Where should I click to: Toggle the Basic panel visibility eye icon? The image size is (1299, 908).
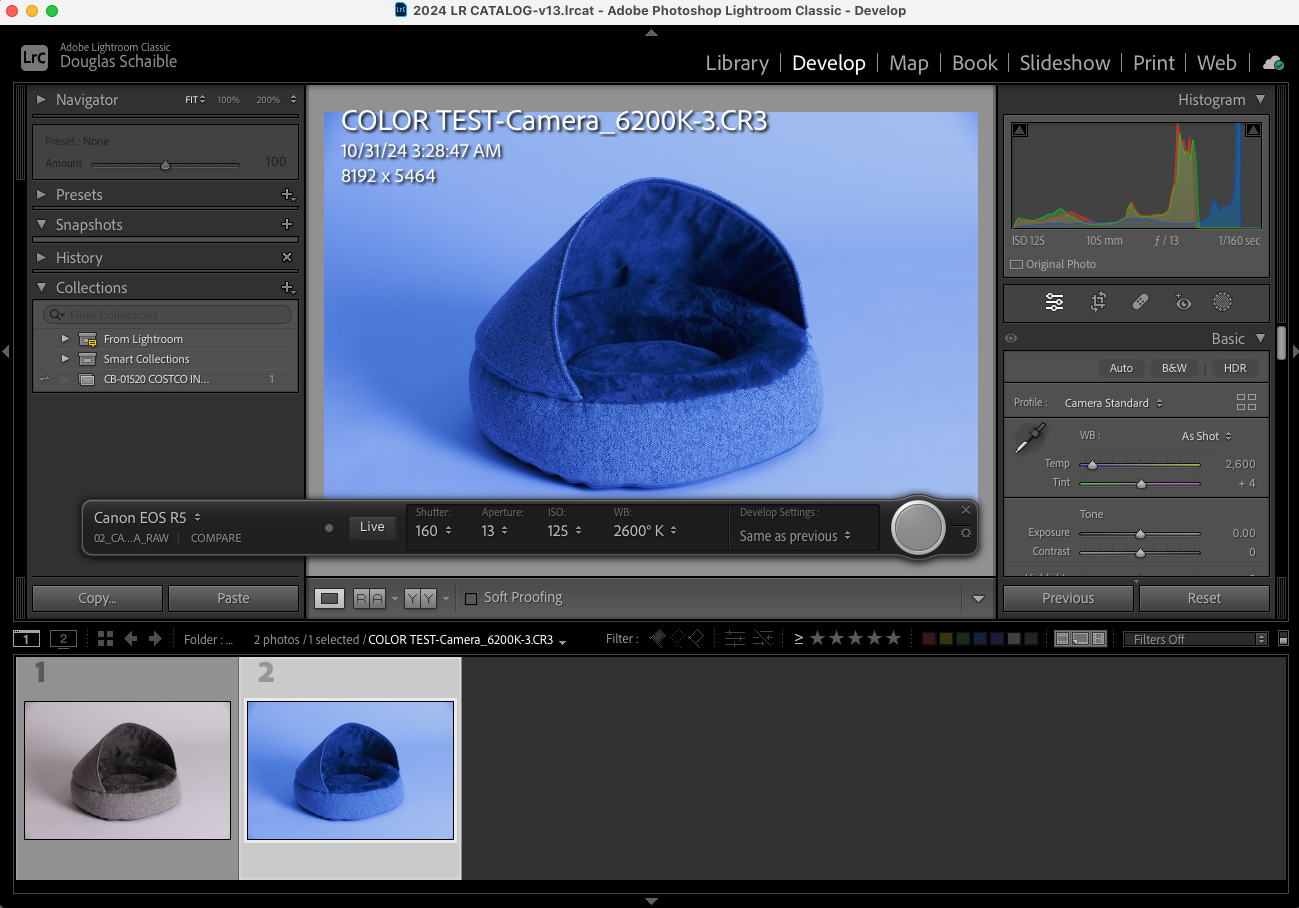[1011, 338]
